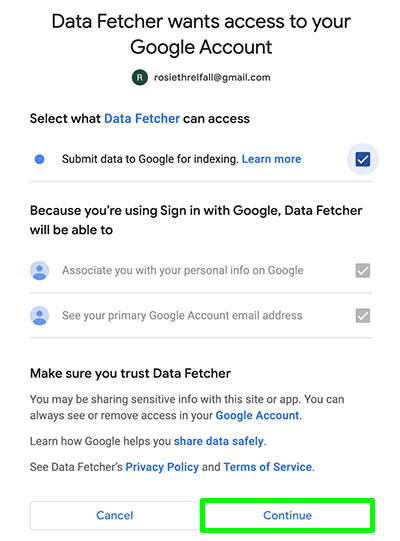The image size is (400, 541).
Task: Click the greyed See email address checkbox
Action: tap(363, 316)
